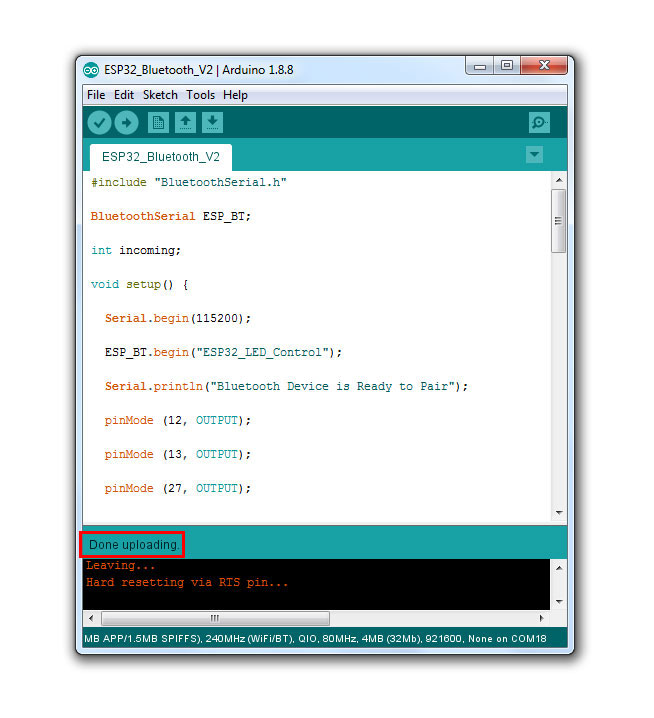Click the 'BluetoothSerial ESP_BT;' line

point(171,216)
